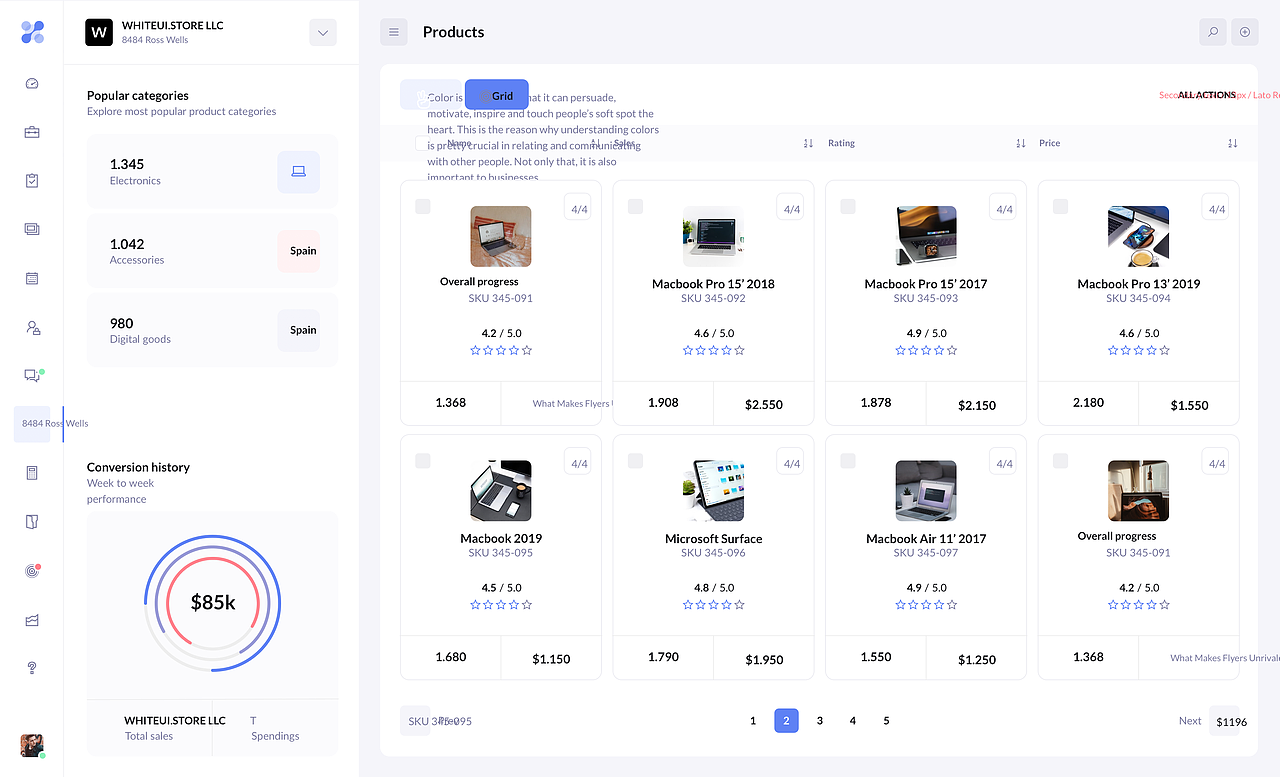Select current page 2
1280x777 pixels.
[786, 720]
